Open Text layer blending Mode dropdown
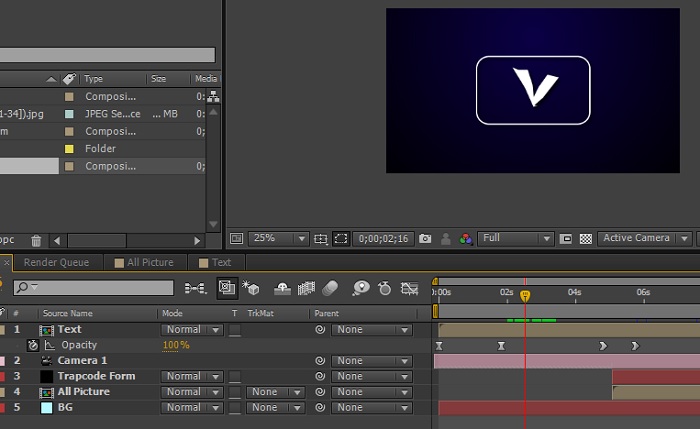The width and height of the screenshot is (700, 429). [192, 330]
